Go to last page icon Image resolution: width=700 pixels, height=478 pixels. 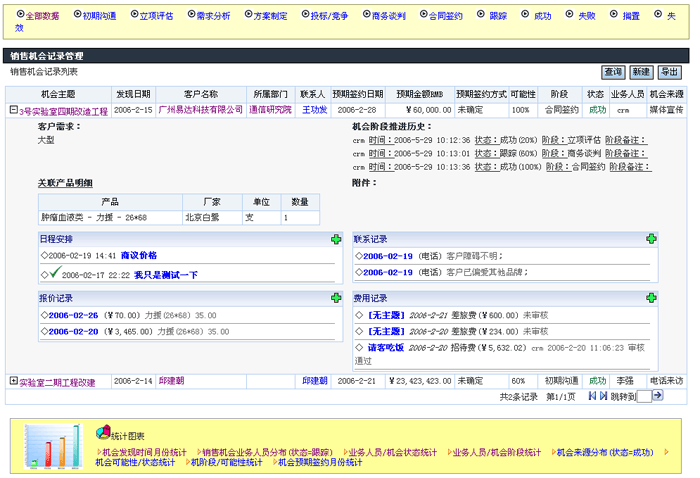604,395
